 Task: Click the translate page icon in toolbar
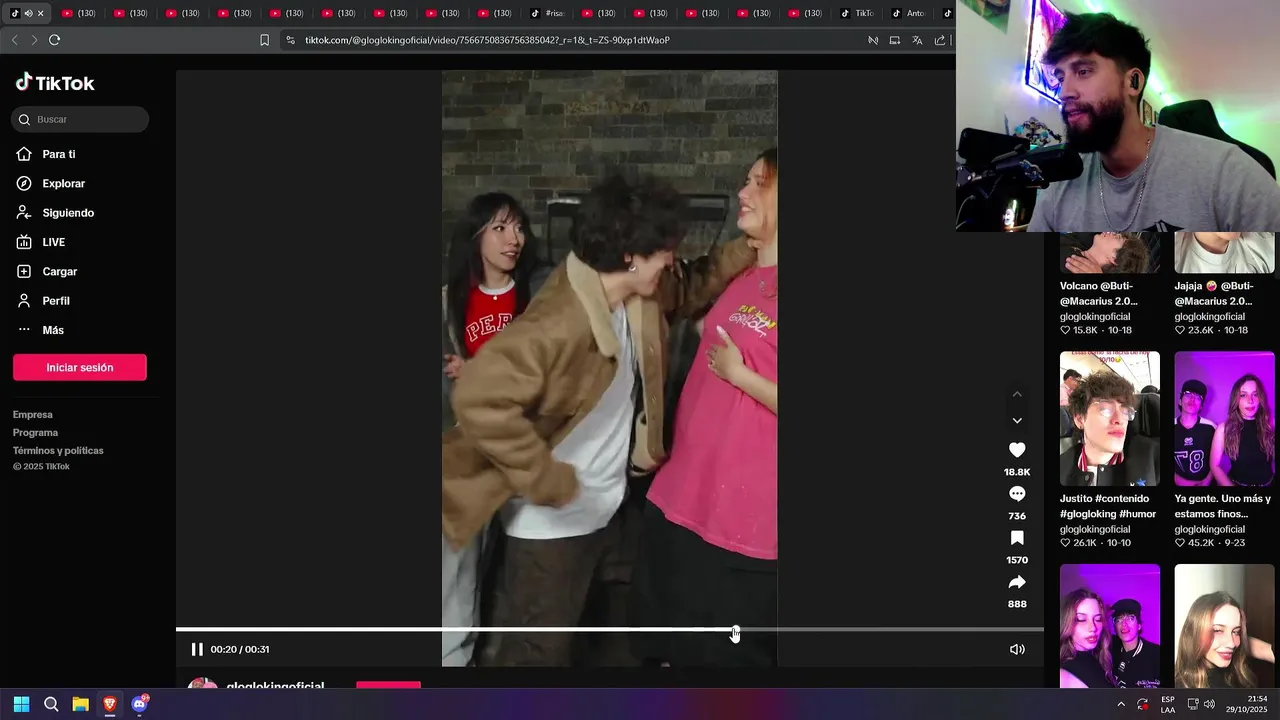coord(917,40)
